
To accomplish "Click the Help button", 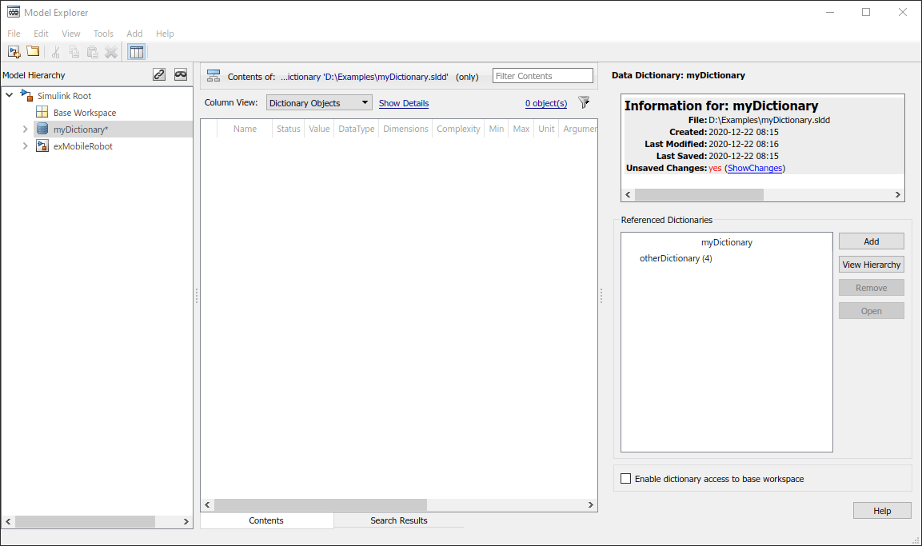I will [x=882, y=511].
